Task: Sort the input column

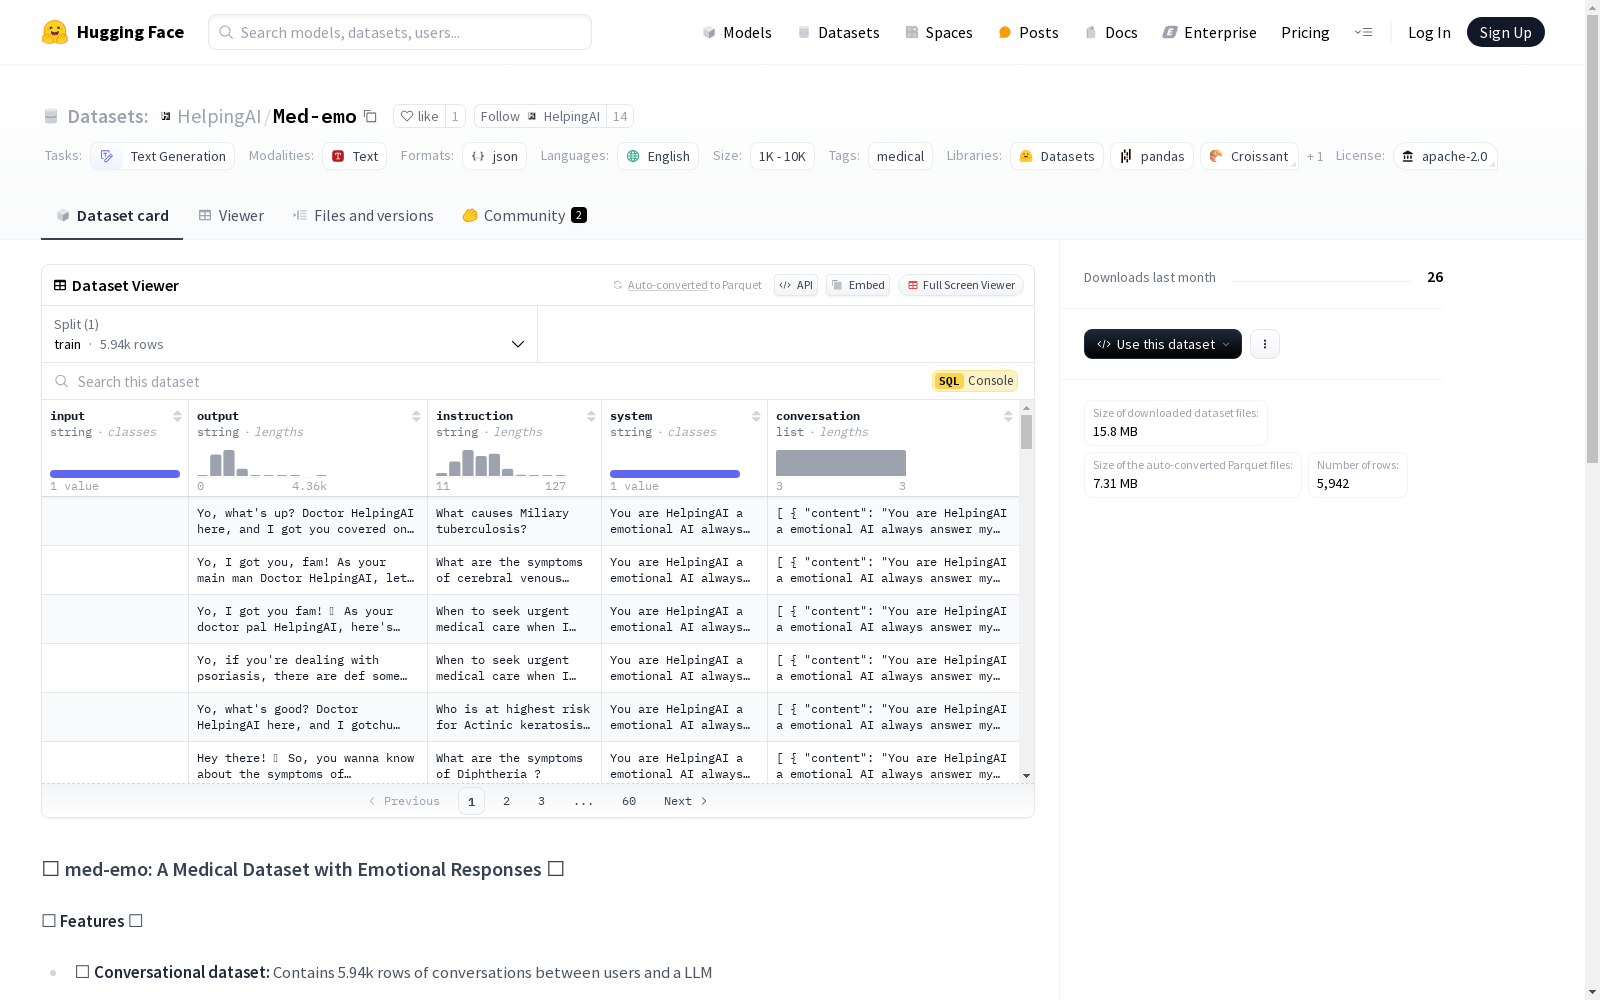Action: [x=177, y=416]
